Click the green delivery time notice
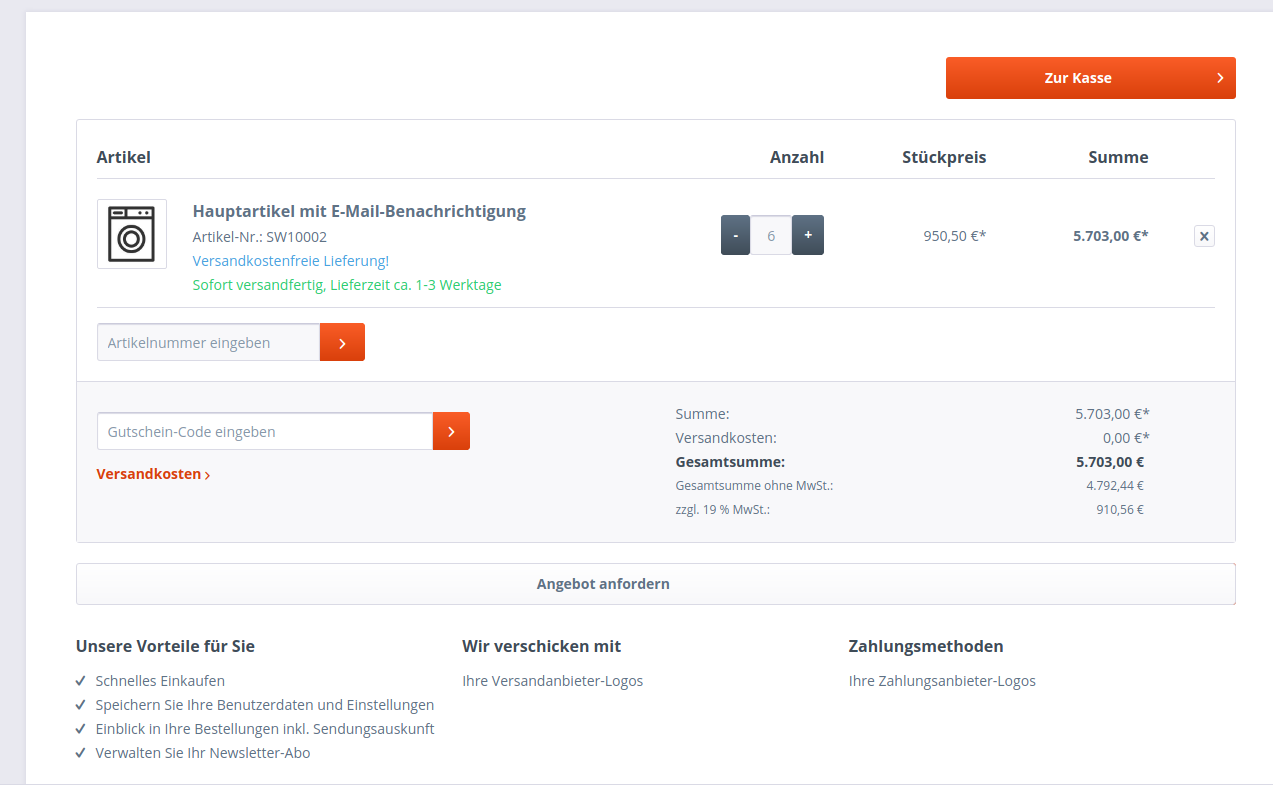 pyautogui.click(x=346, y=285)
